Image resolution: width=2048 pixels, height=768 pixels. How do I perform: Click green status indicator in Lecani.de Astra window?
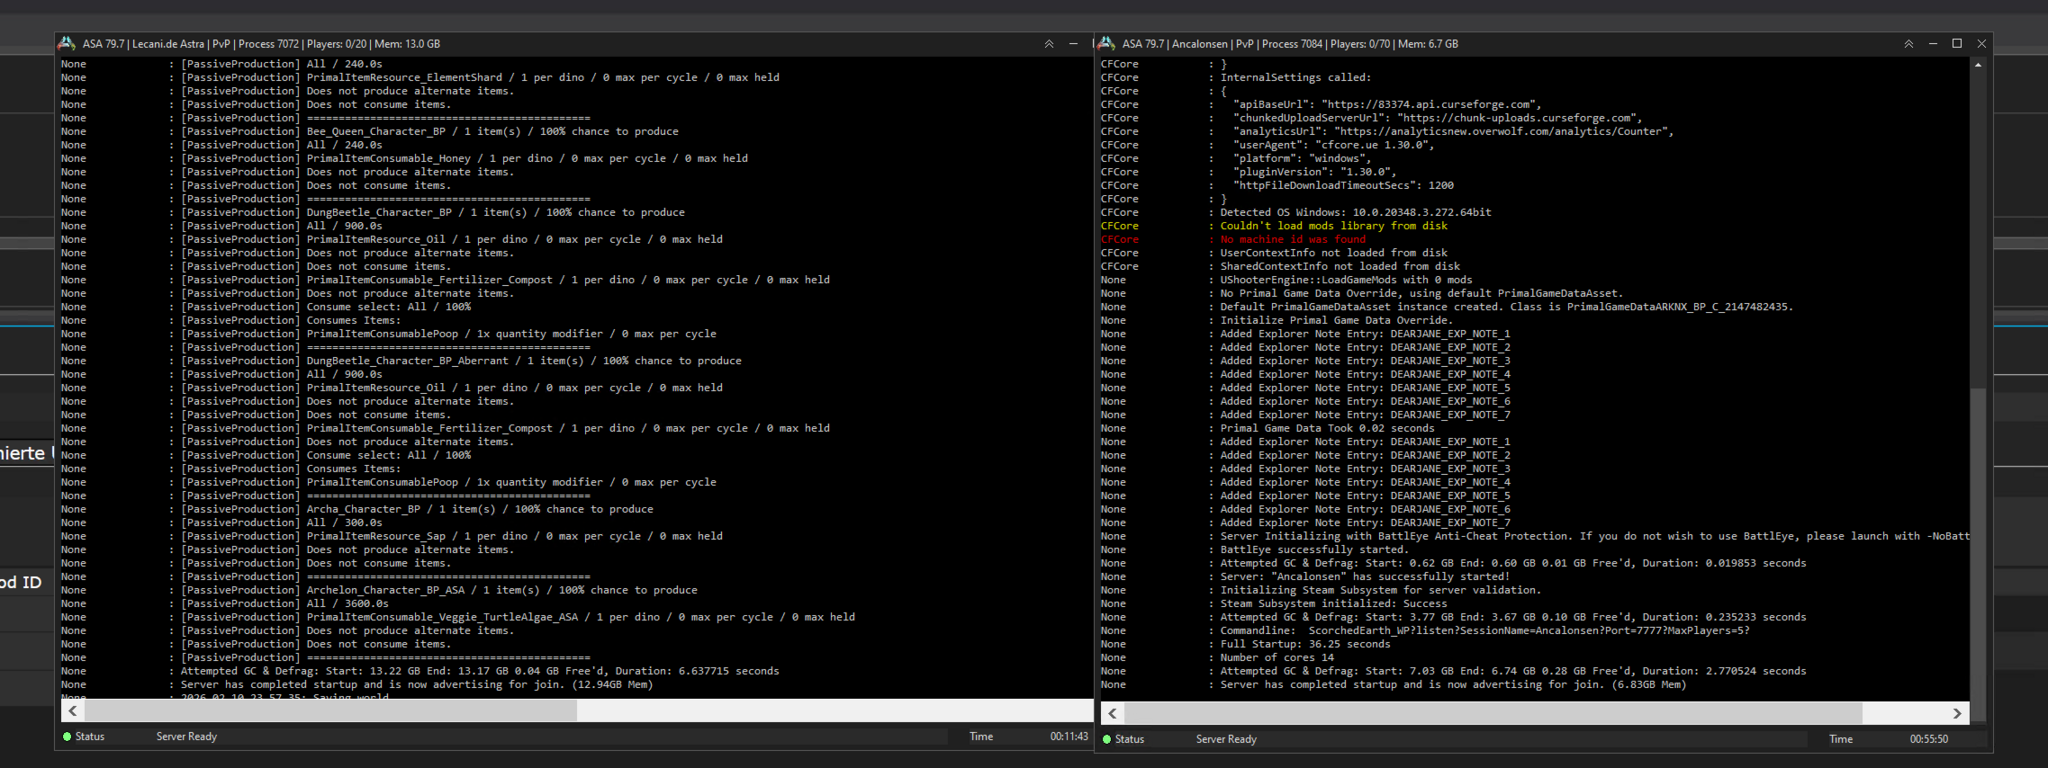pos(67,737)
